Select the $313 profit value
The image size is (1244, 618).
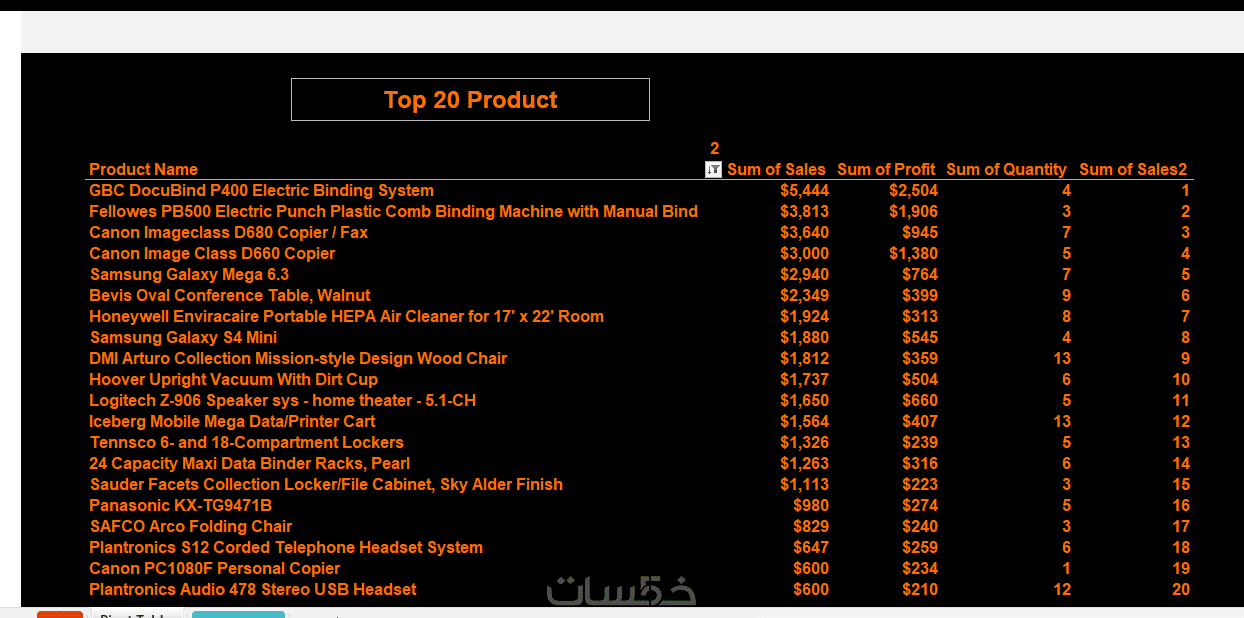pyautogui.click(x=920, y=317)
